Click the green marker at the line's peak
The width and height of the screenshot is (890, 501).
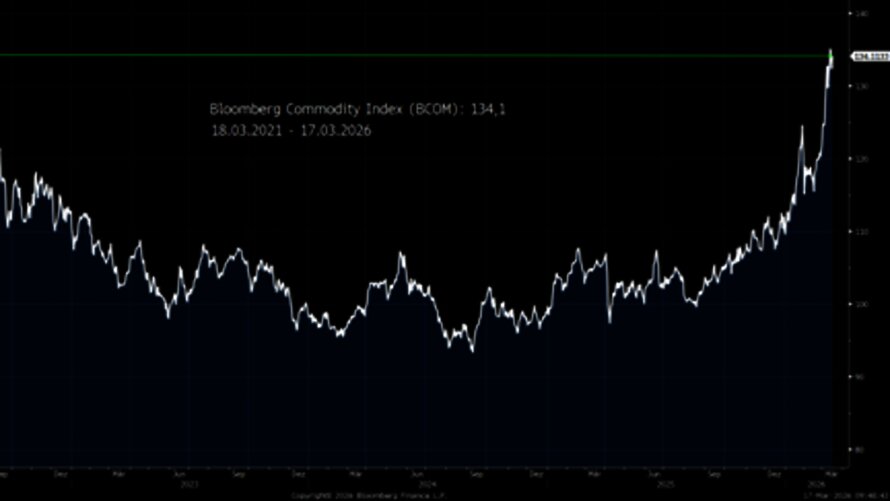pyautogui.click(x=831, y=52)
